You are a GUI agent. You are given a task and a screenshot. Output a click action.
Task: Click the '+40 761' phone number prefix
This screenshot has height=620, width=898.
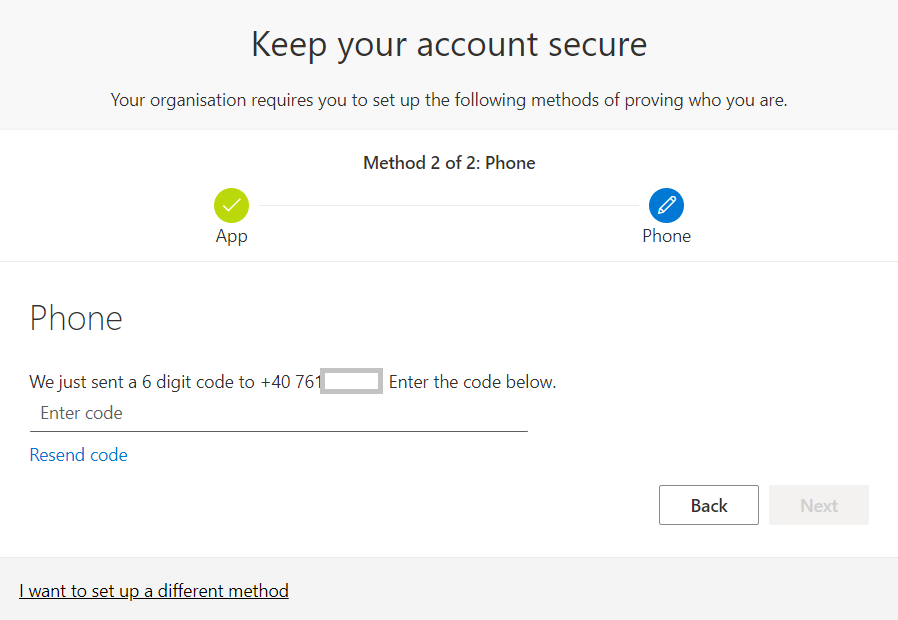291,382
